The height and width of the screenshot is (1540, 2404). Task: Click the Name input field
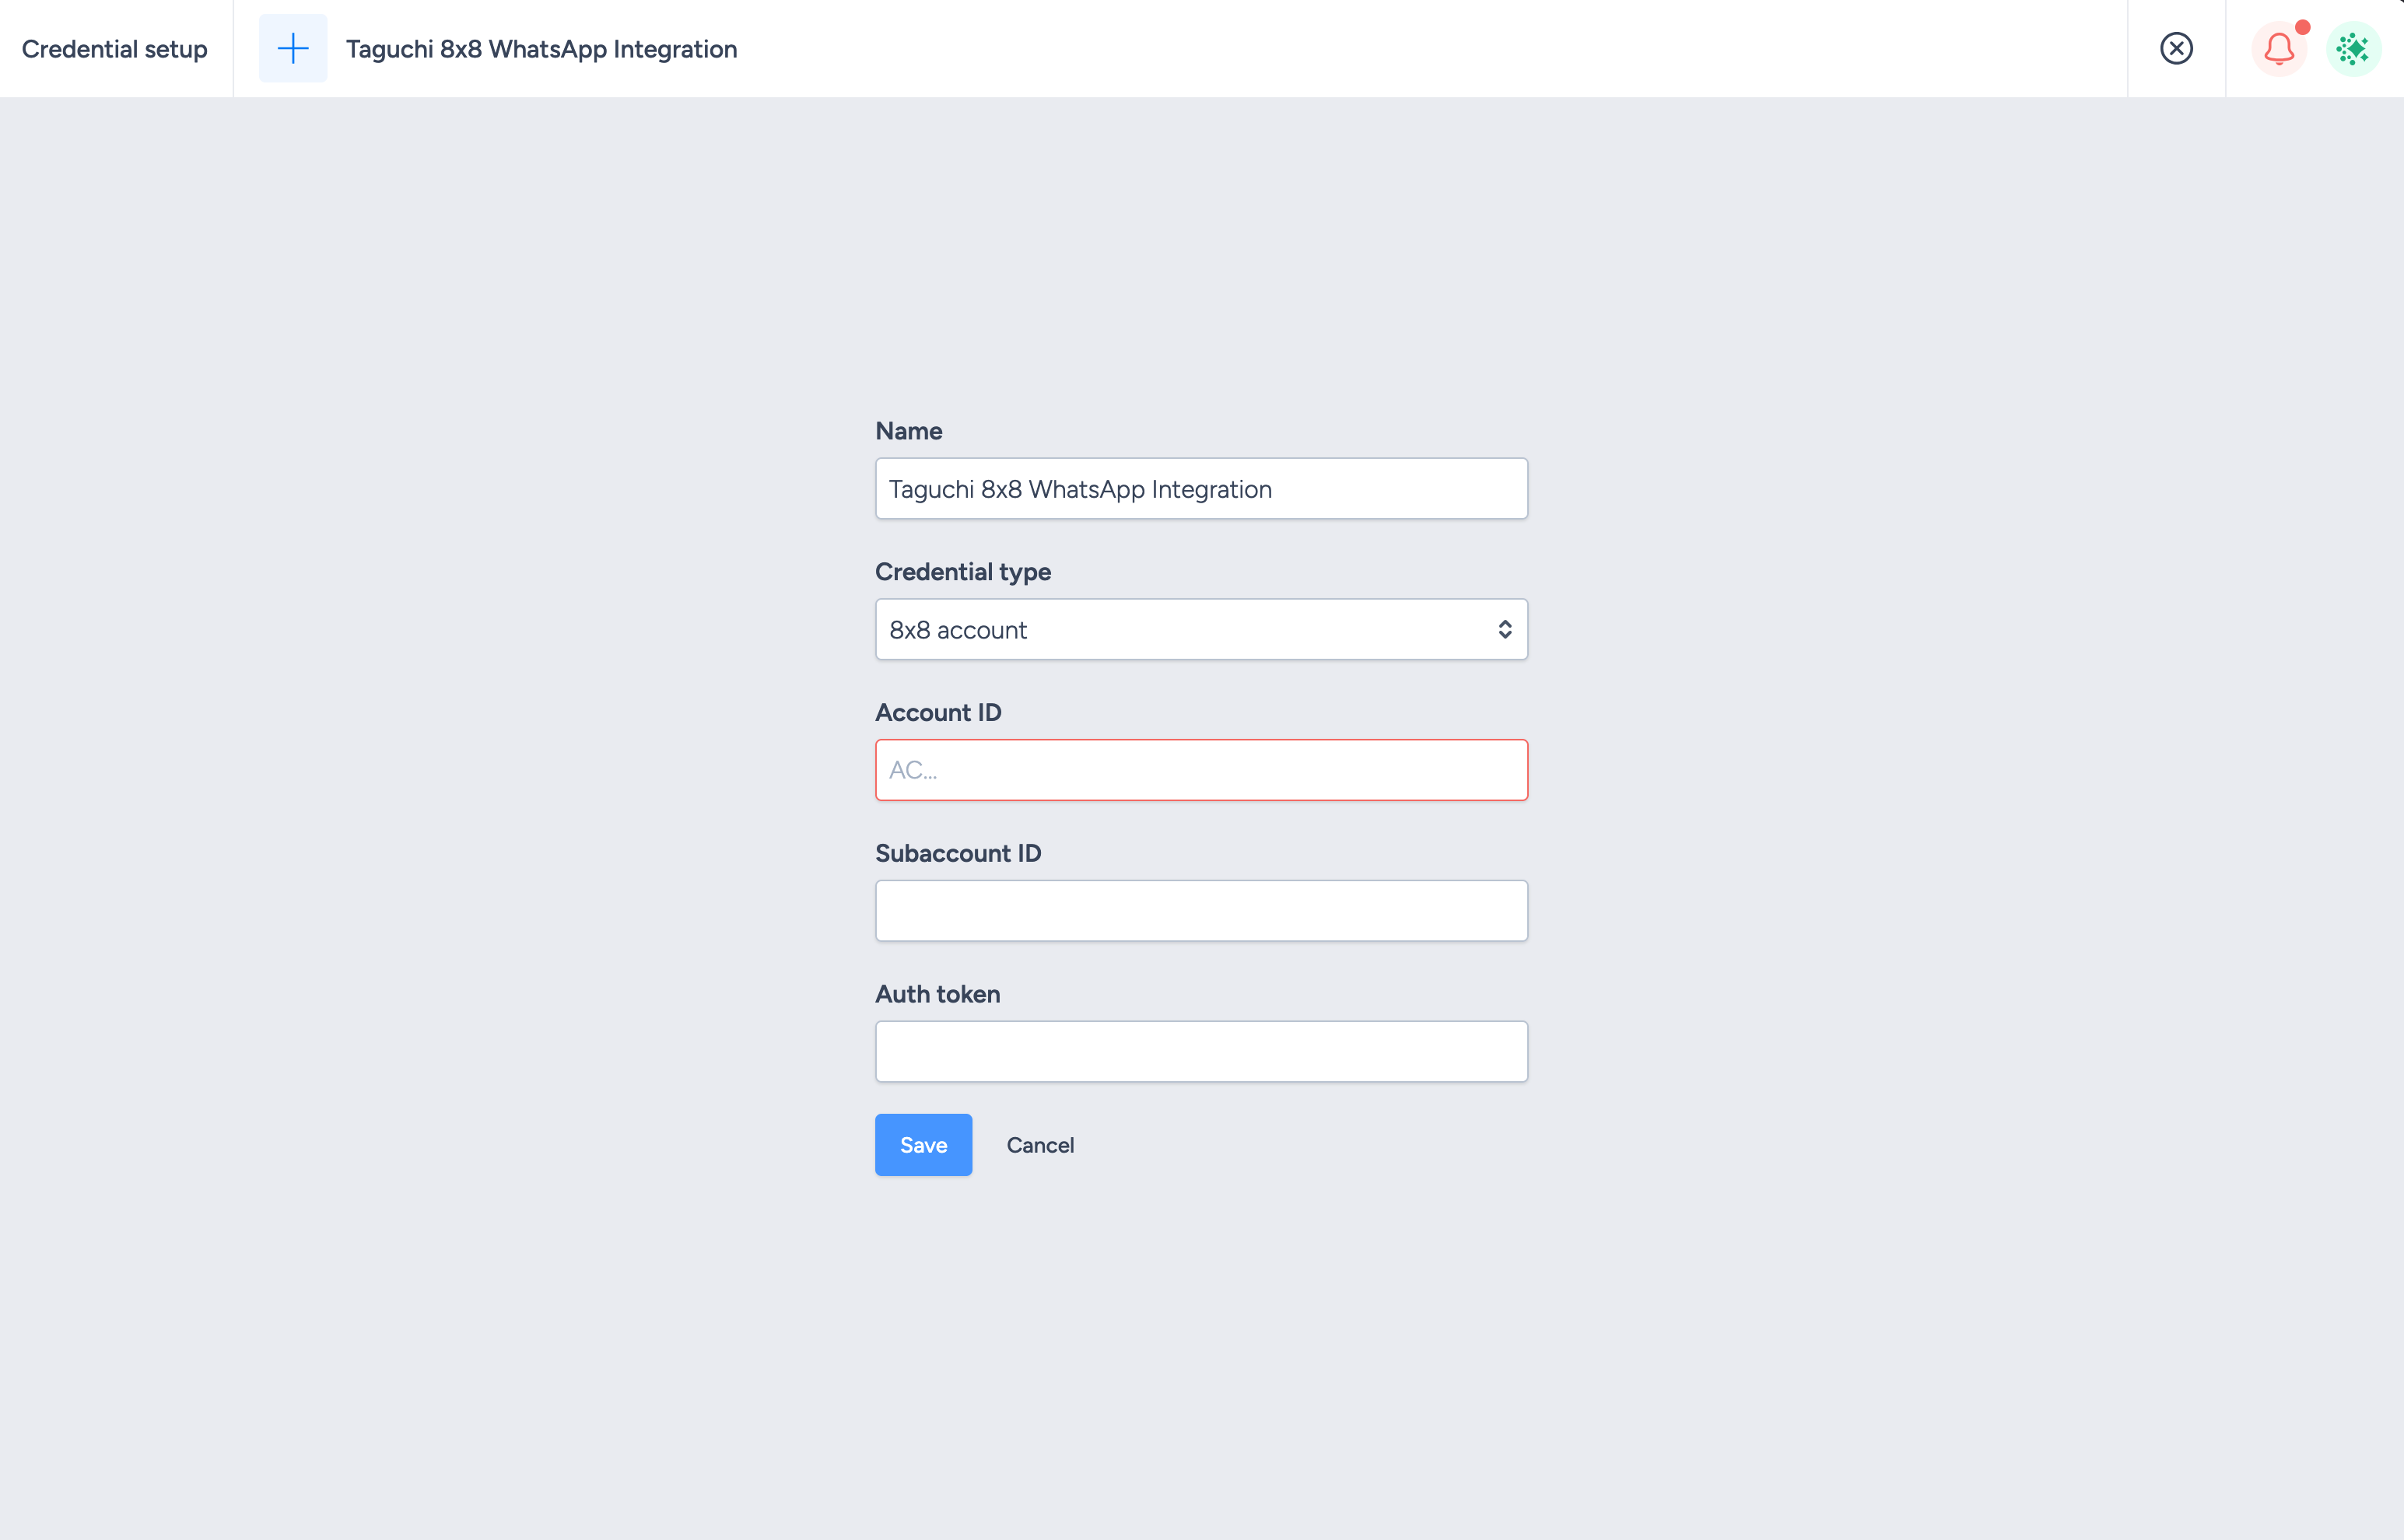[x=1201, y=488]
